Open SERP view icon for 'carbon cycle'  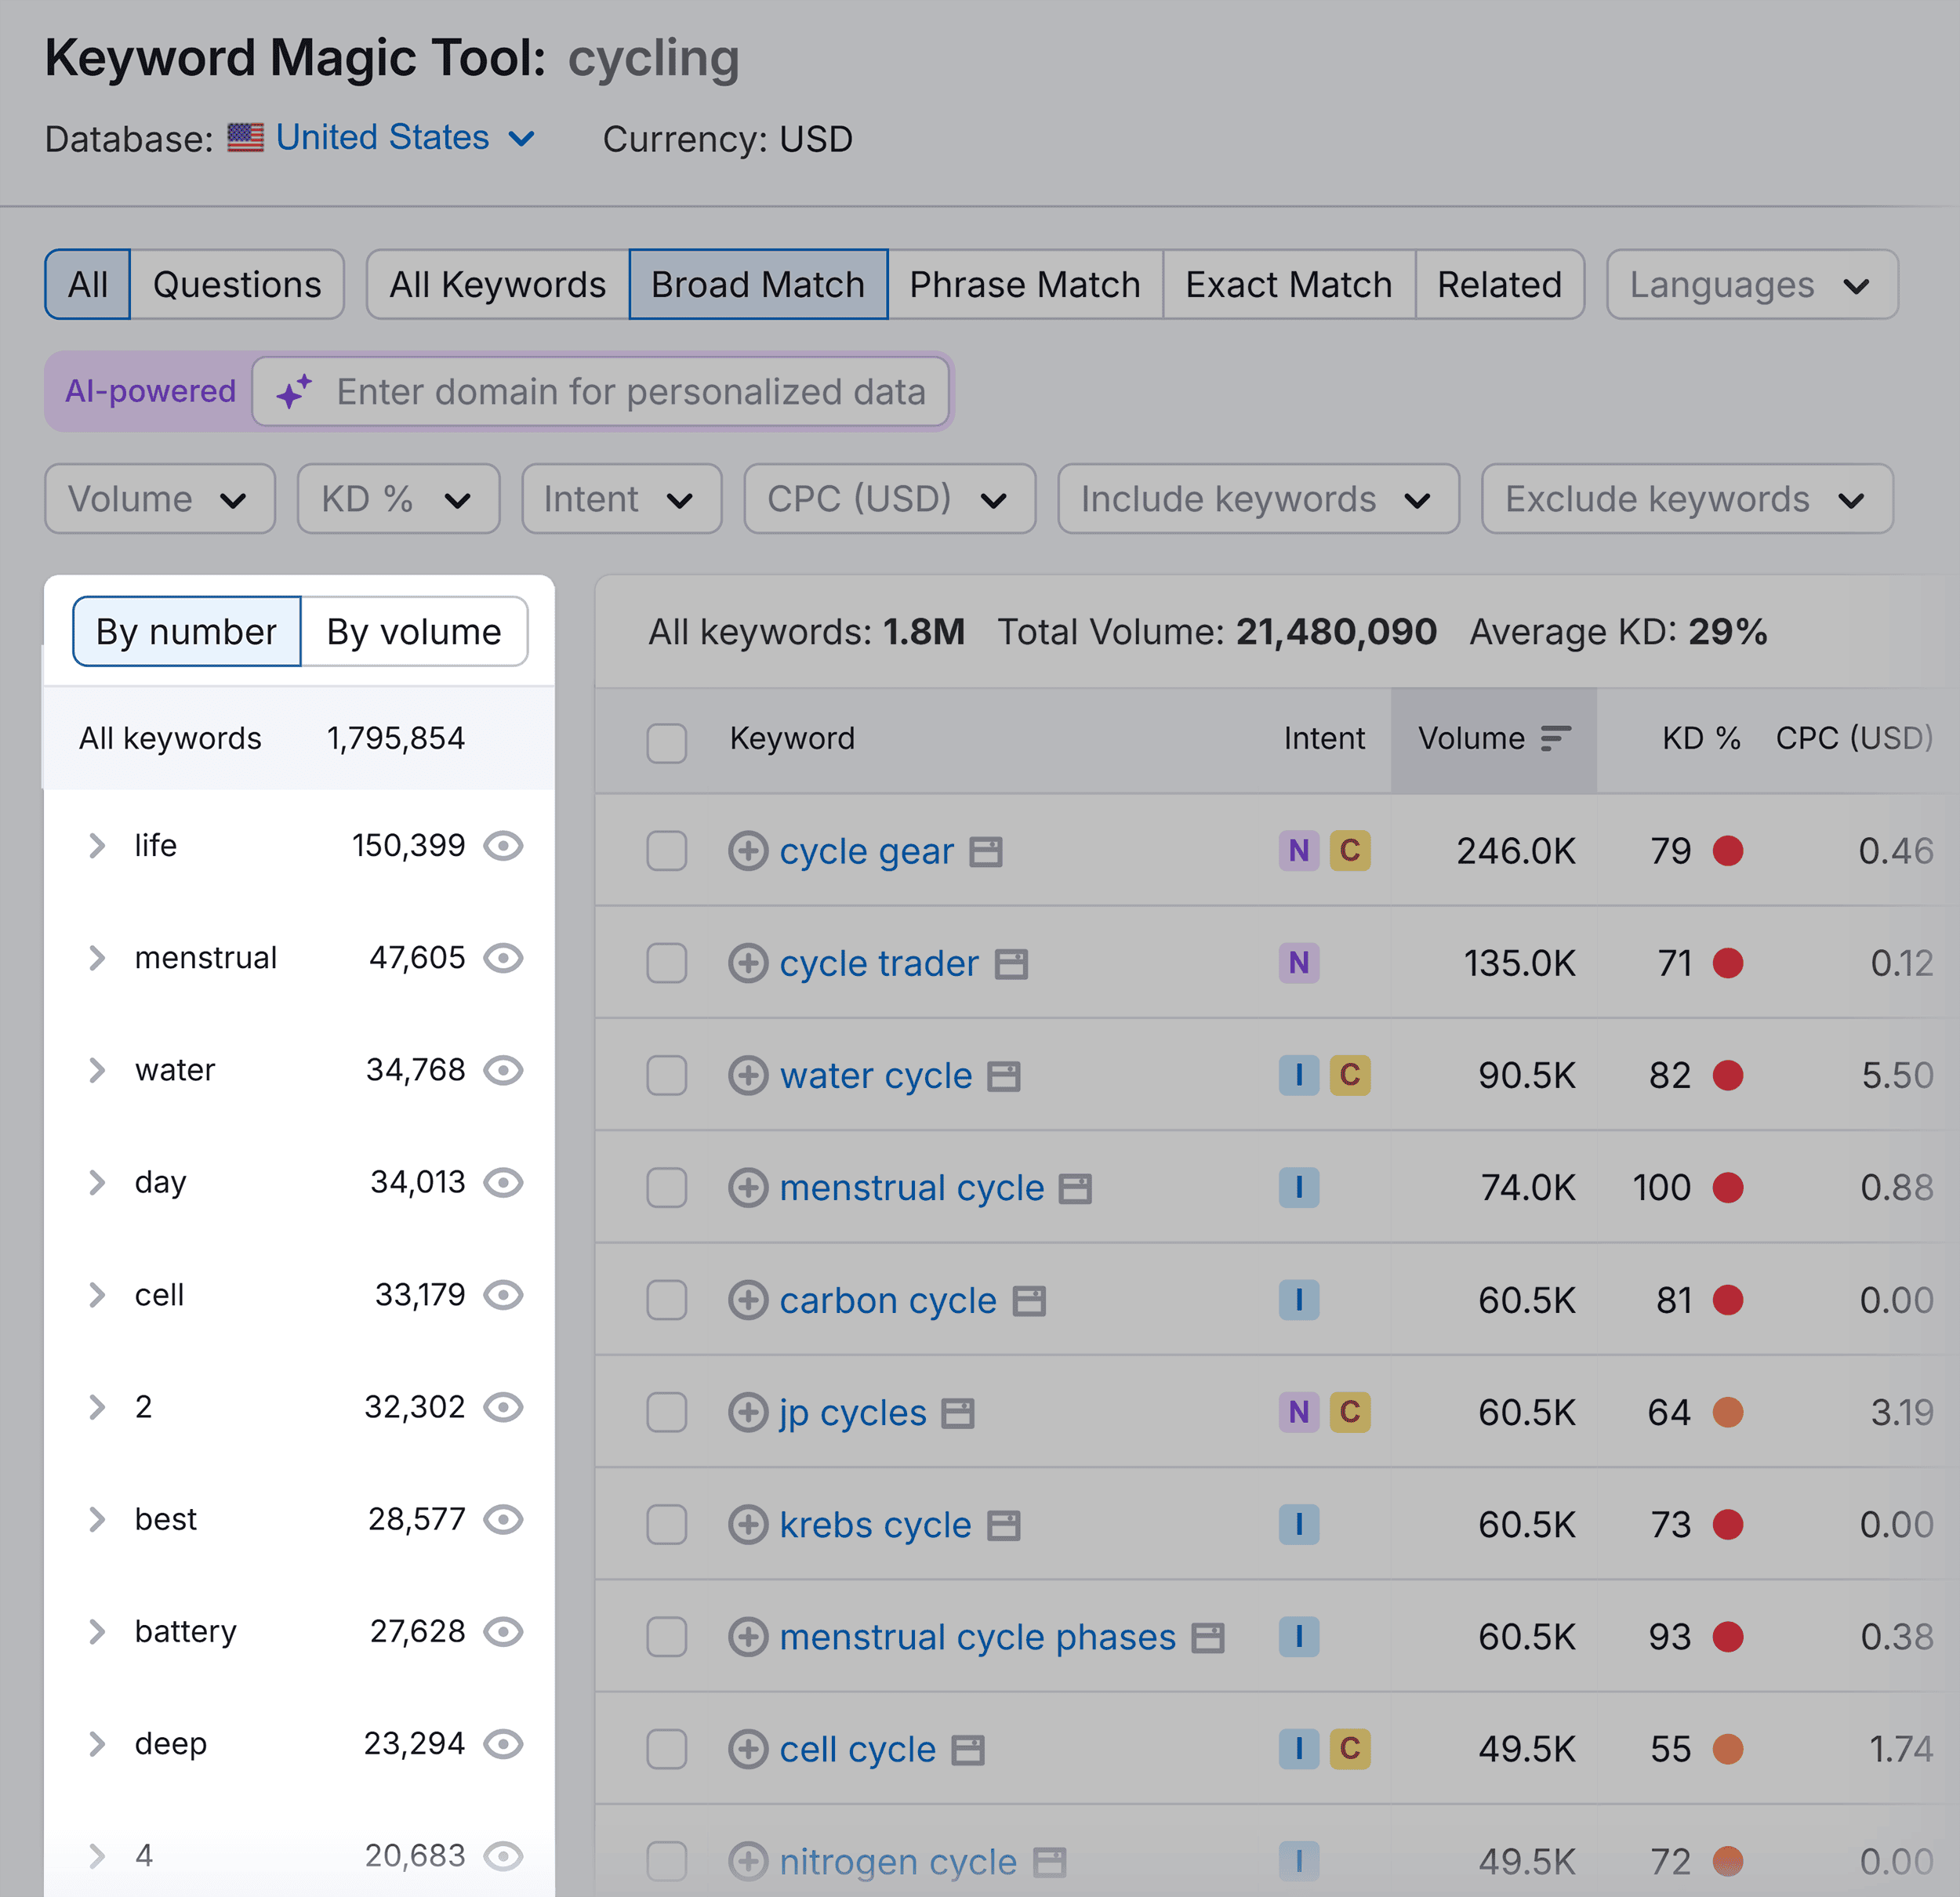tap(1029, 1301)
